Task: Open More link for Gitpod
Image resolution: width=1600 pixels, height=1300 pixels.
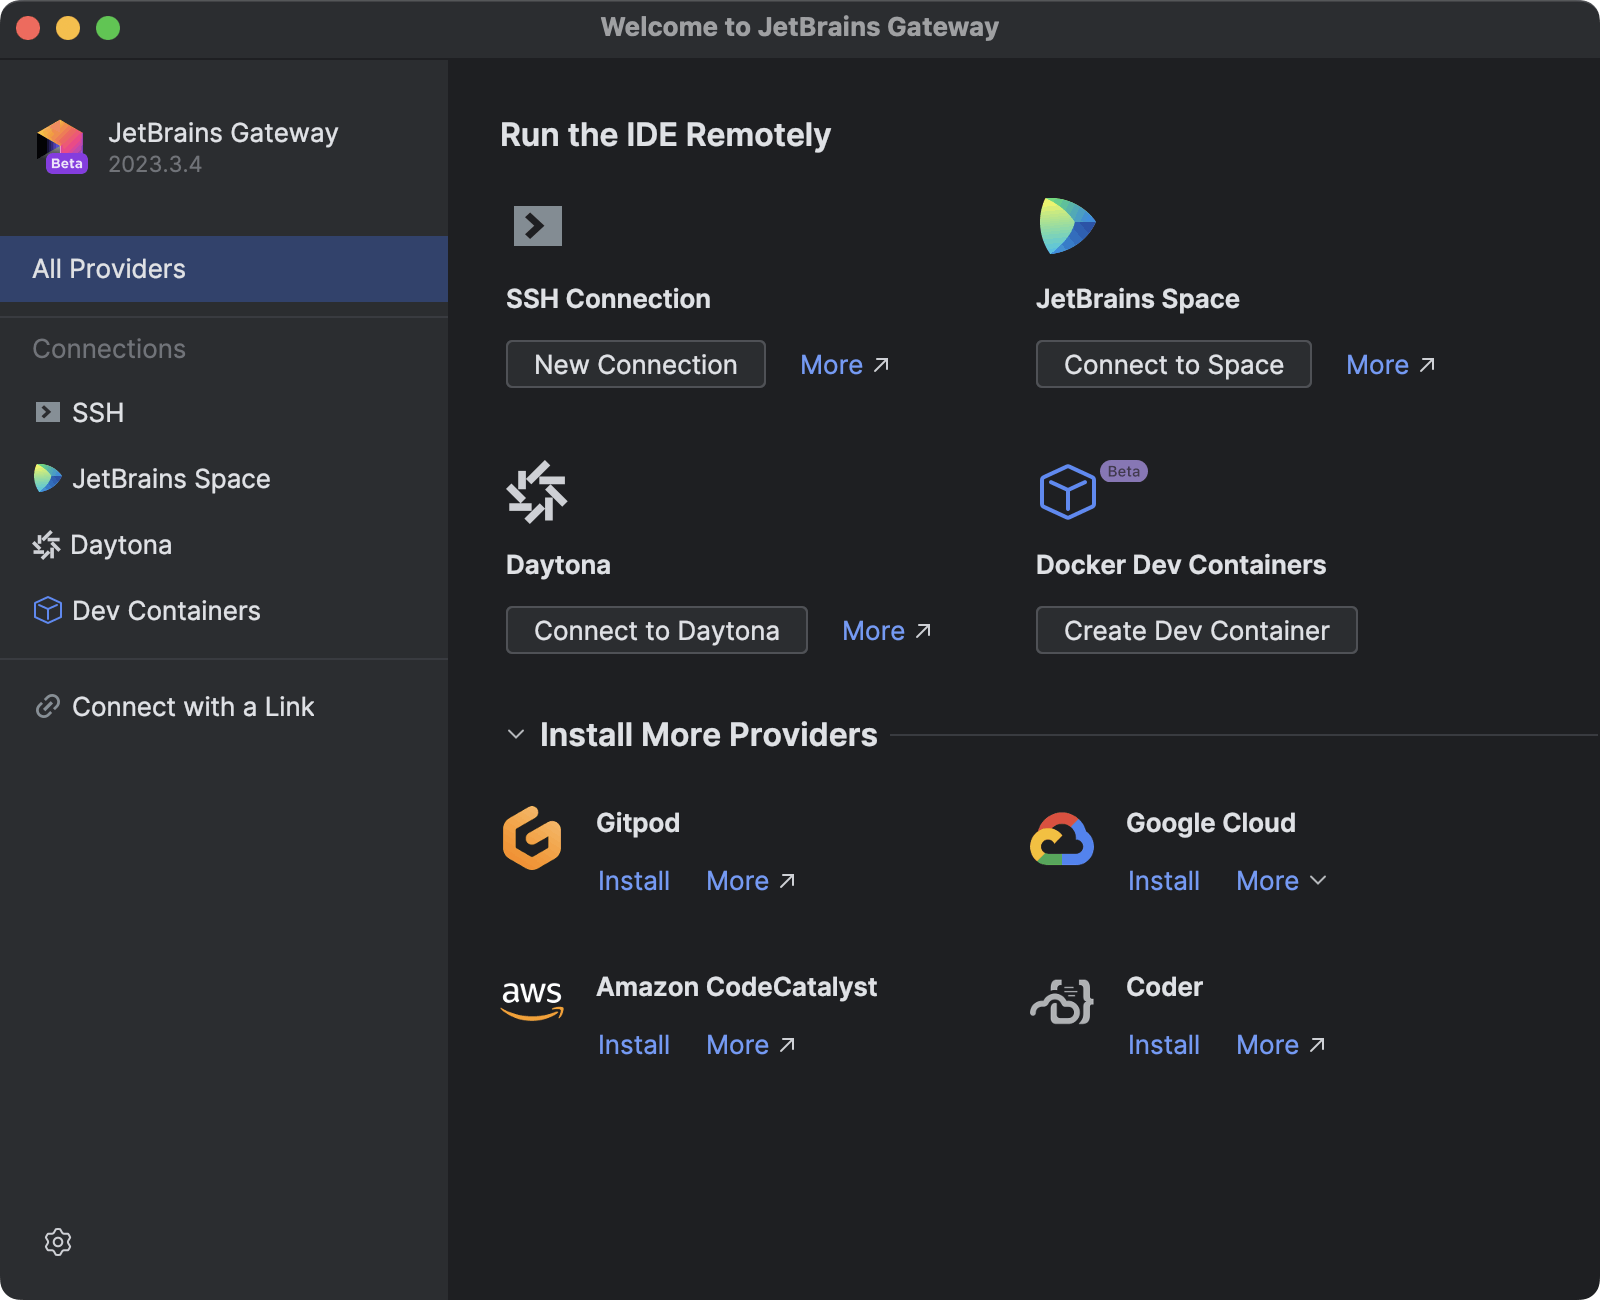Action: 751,881
